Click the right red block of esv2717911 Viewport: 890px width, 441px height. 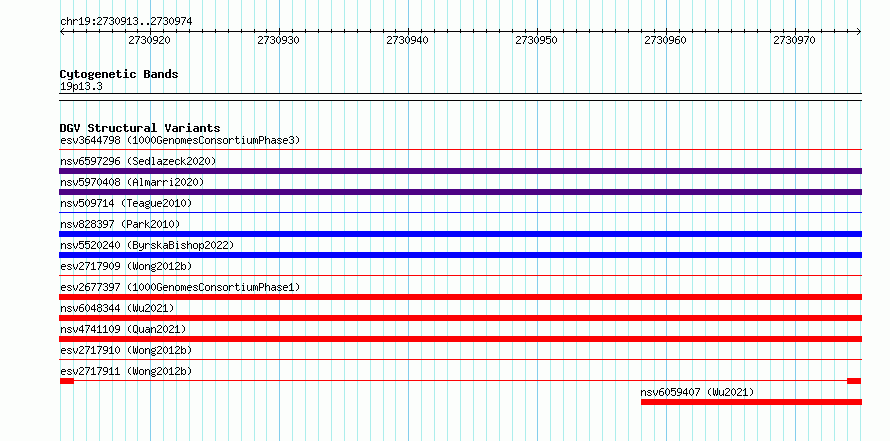pyautogui.click(x=854, y=381)
